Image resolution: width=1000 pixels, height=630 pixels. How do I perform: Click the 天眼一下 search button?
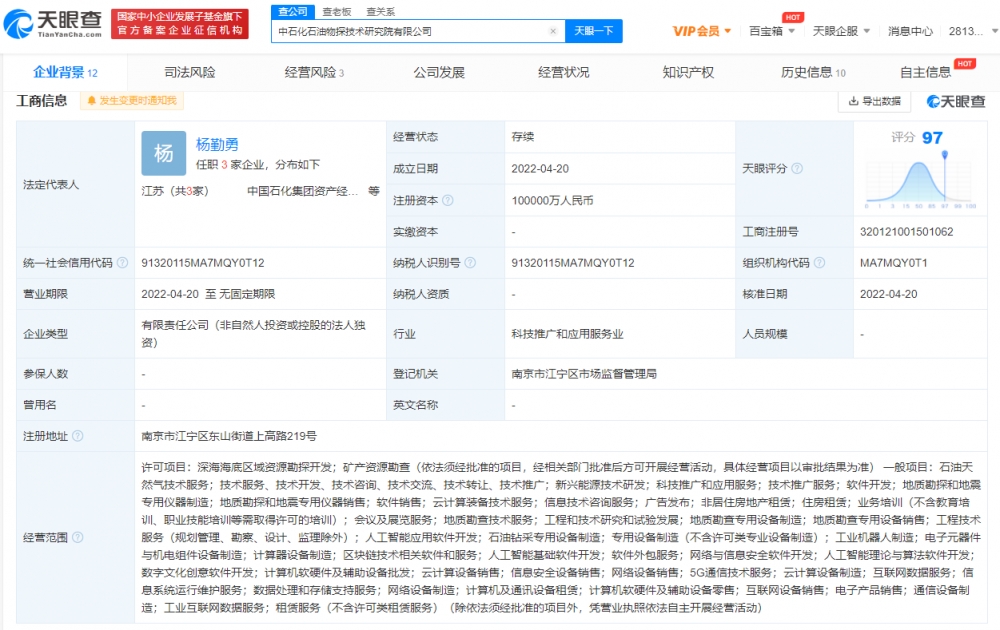point(593,31)
